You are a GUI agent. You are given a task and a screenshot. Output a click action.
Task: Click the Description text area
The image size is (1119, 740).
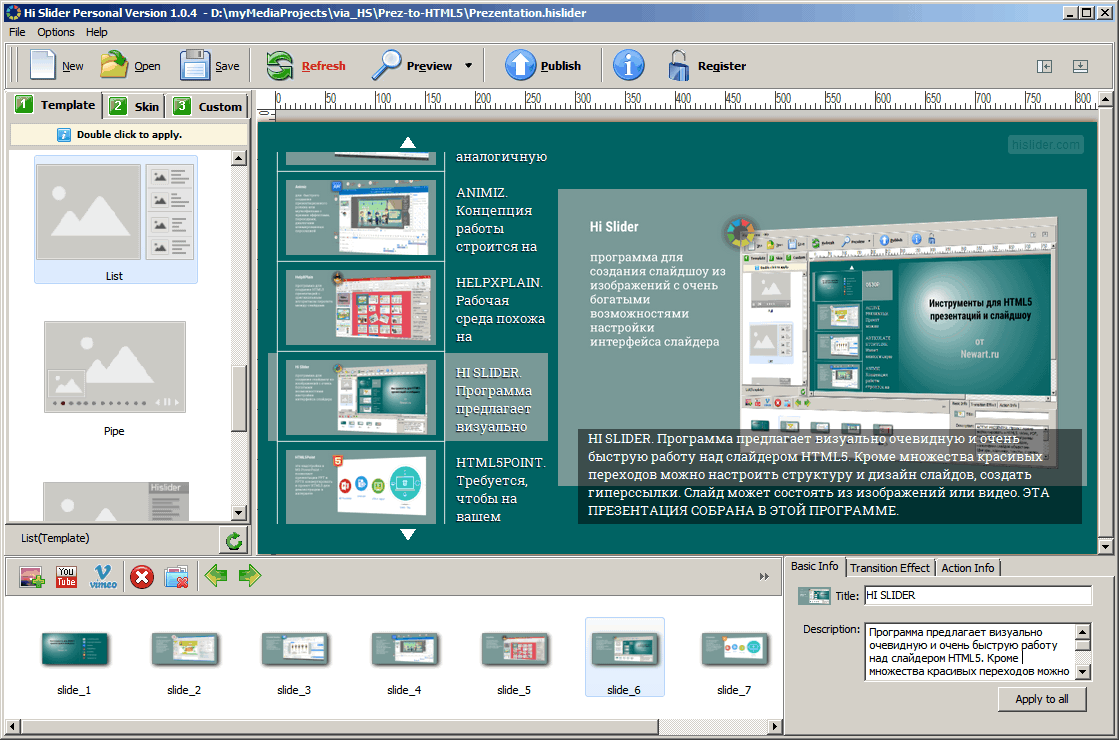tap(969, 652)
